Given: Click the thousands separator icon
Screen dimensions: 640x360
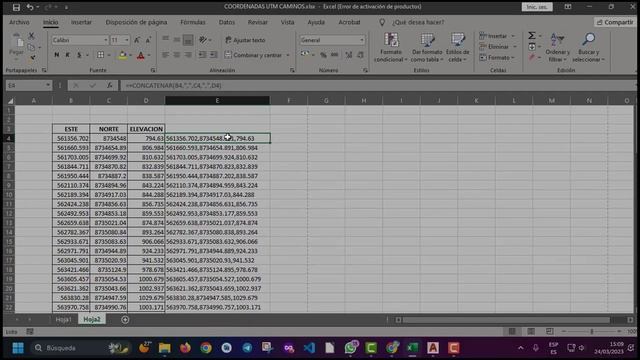Looking at the screenshot, I should tap(334, 55).
